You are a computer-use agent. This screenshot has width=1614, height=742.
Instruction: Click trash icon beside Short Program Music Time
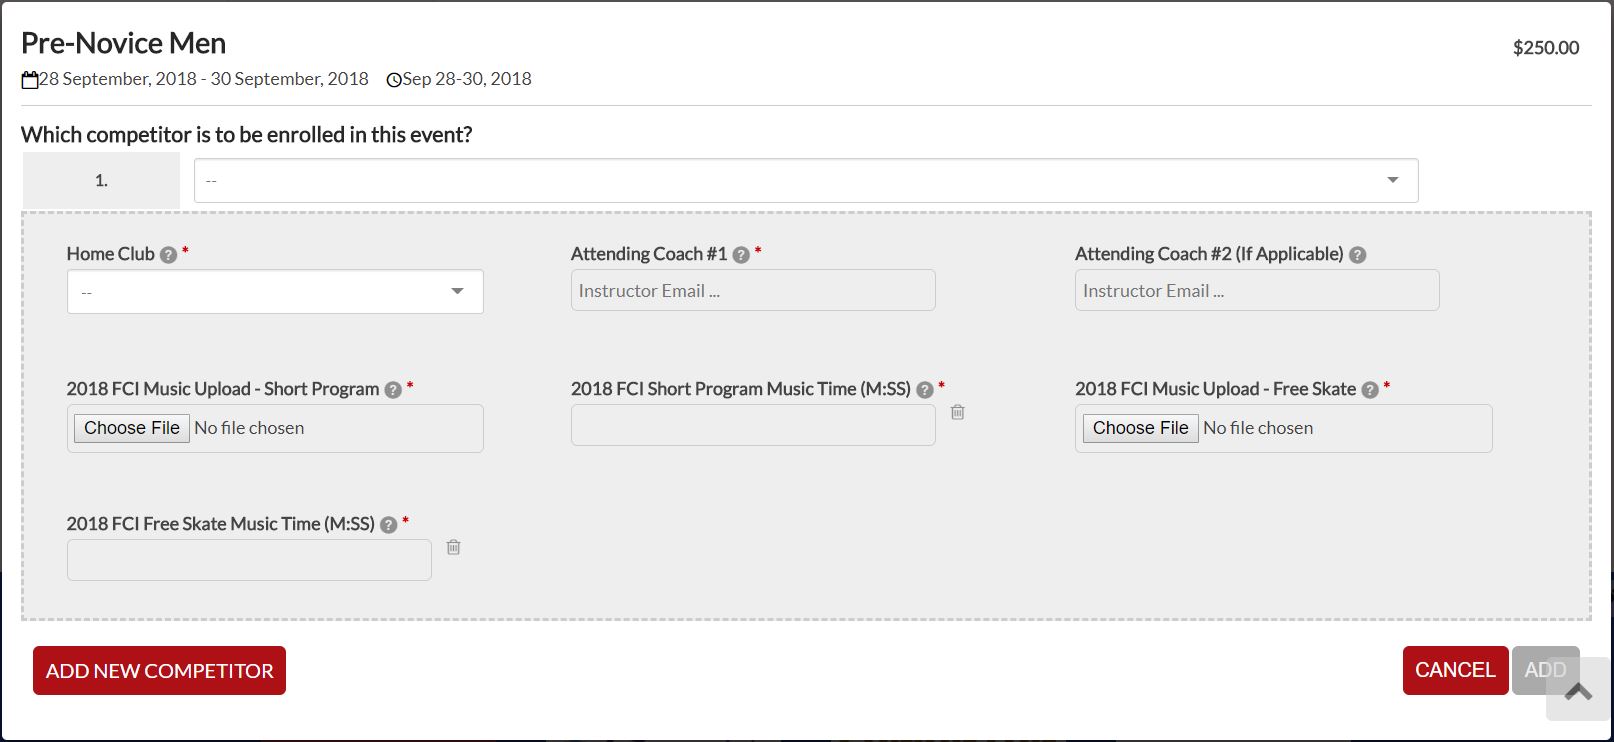[957, 412]
